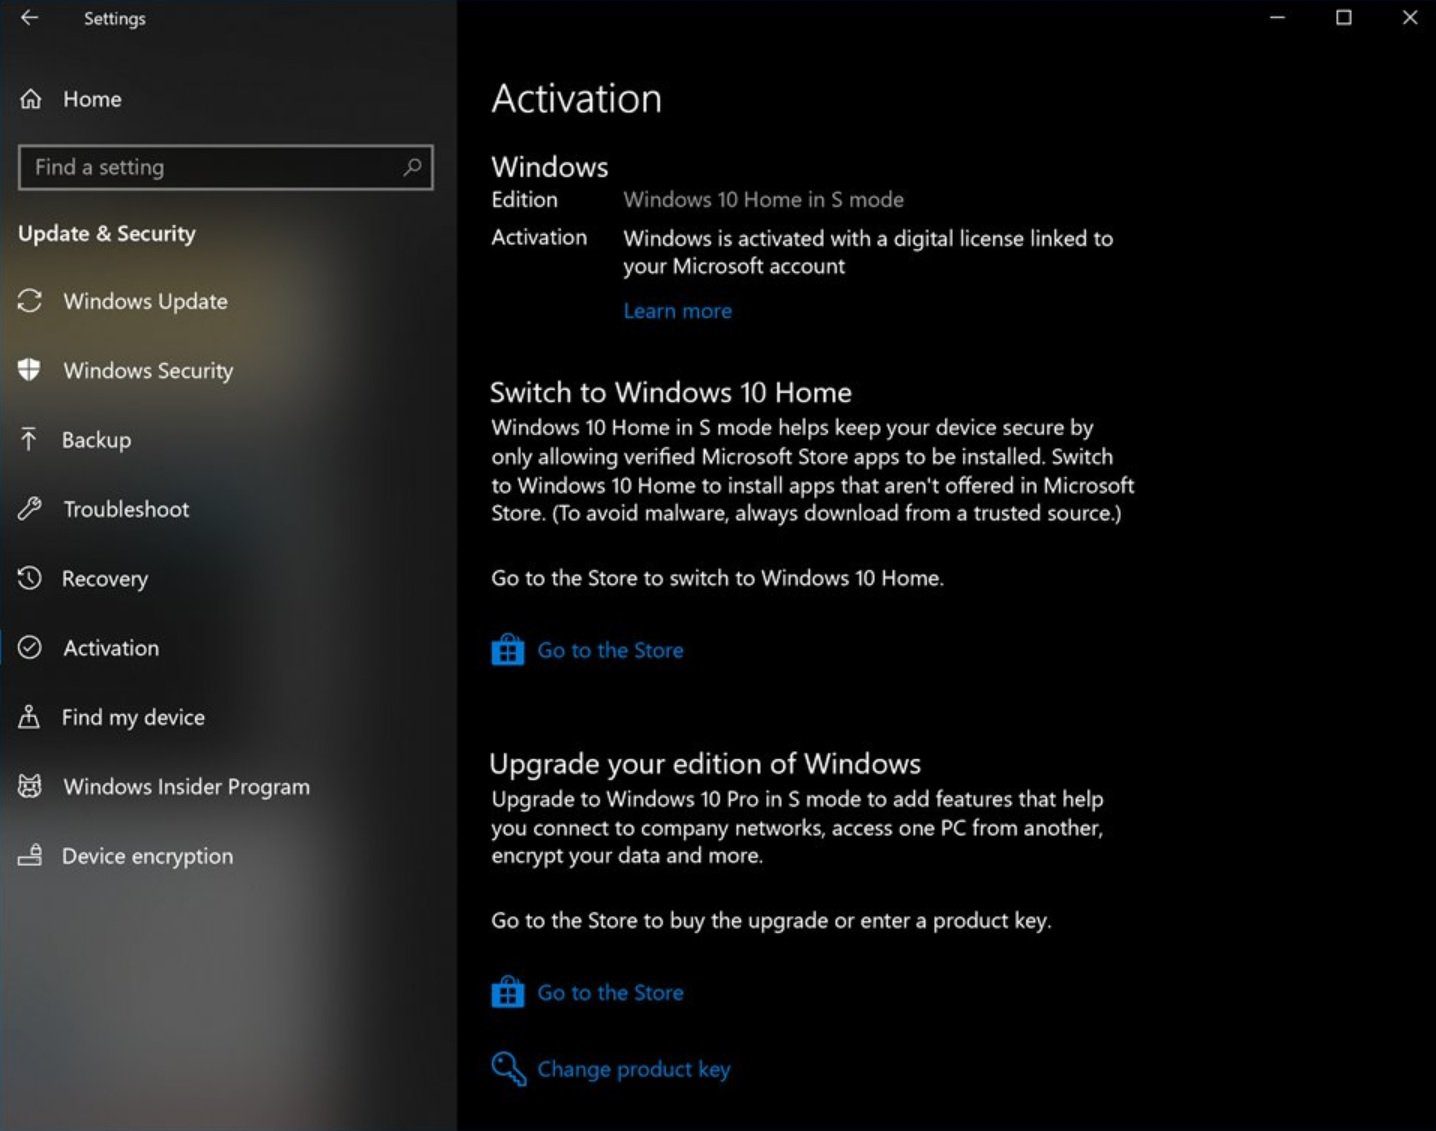Open the Learn more link
The width and height of the screenshot is (1436, 1131).
pyautogui.click(x=677, y=311)
